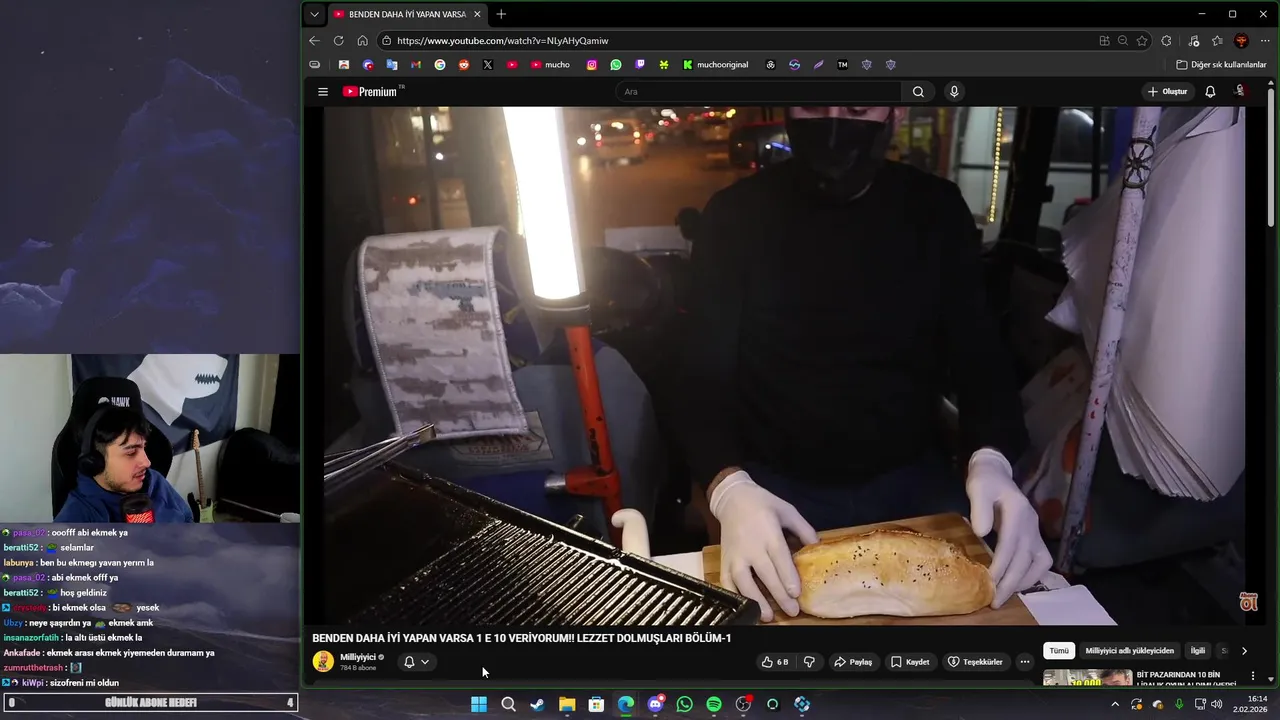Click the YouTube 'Ara' search field
Viewport: 1280px width, 720px height.
click(758, 92)
